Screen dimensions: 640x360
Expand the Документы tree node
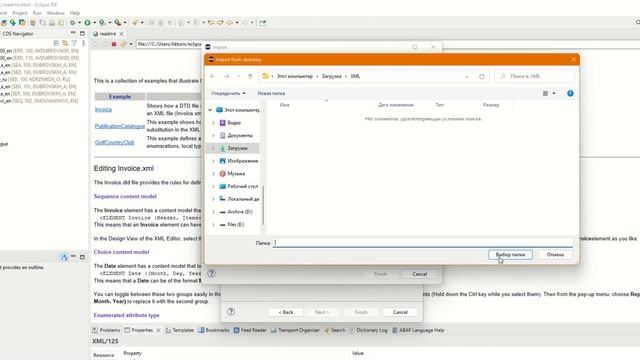(213, 136)
